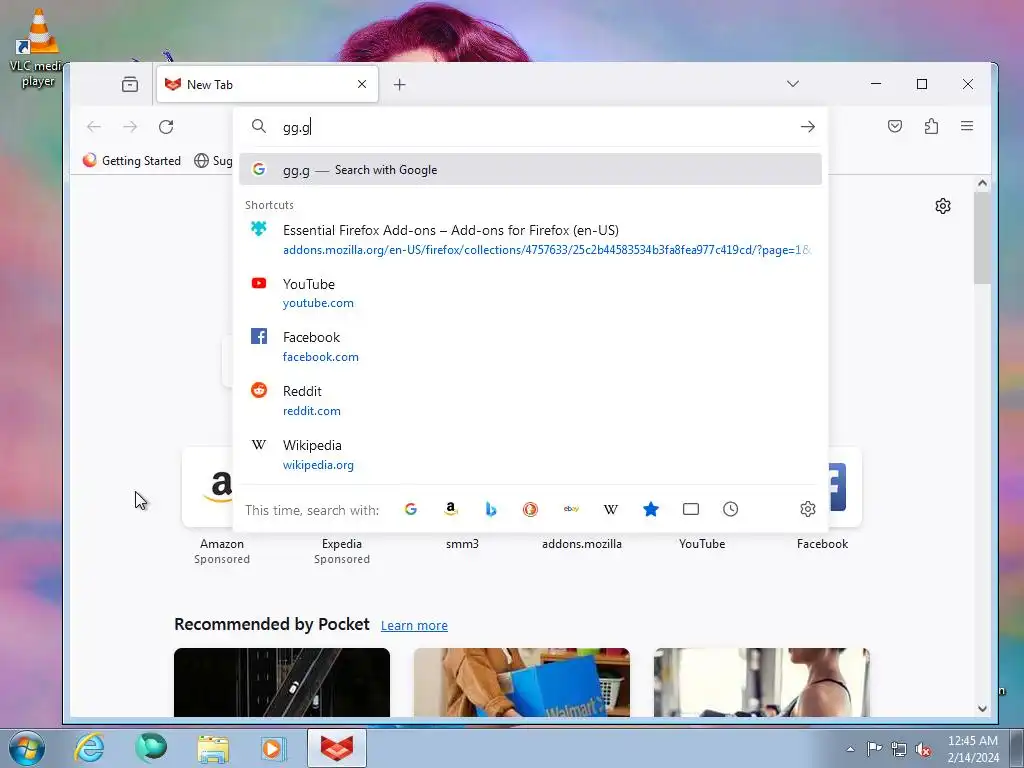This screenshot has height=768, width=1024.
Task: Click the VLC media player desktop shortcut
Action: [37, 49]
